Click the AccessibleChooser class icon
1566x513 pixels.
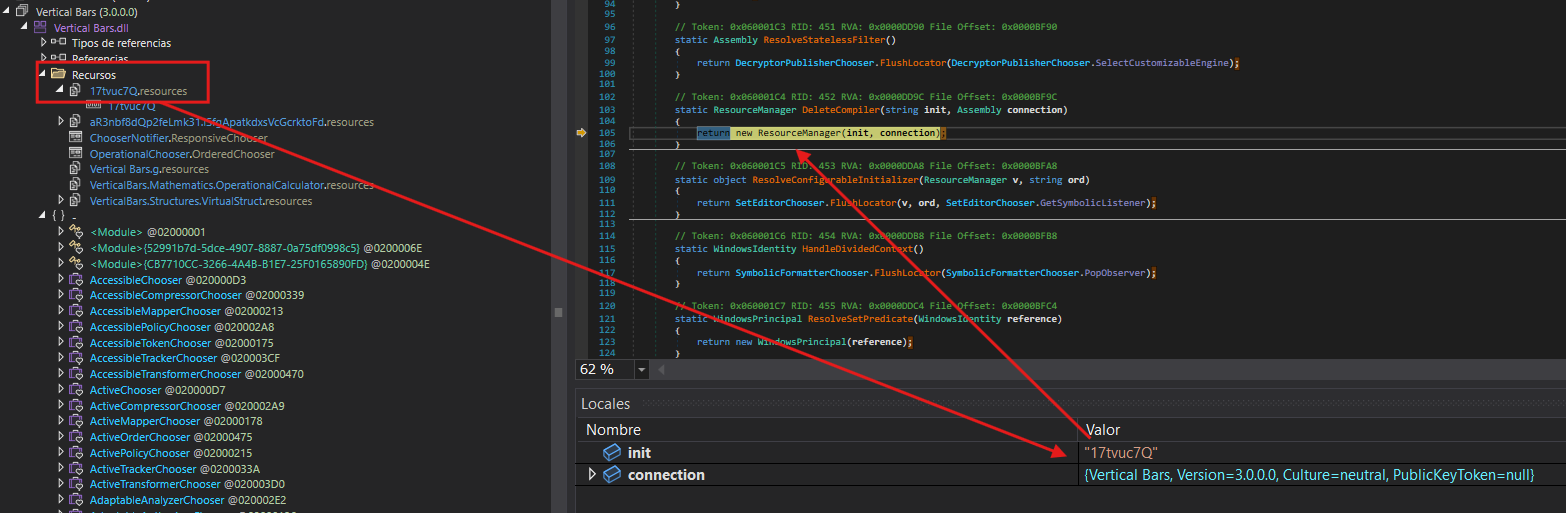[x=75, y=280]
